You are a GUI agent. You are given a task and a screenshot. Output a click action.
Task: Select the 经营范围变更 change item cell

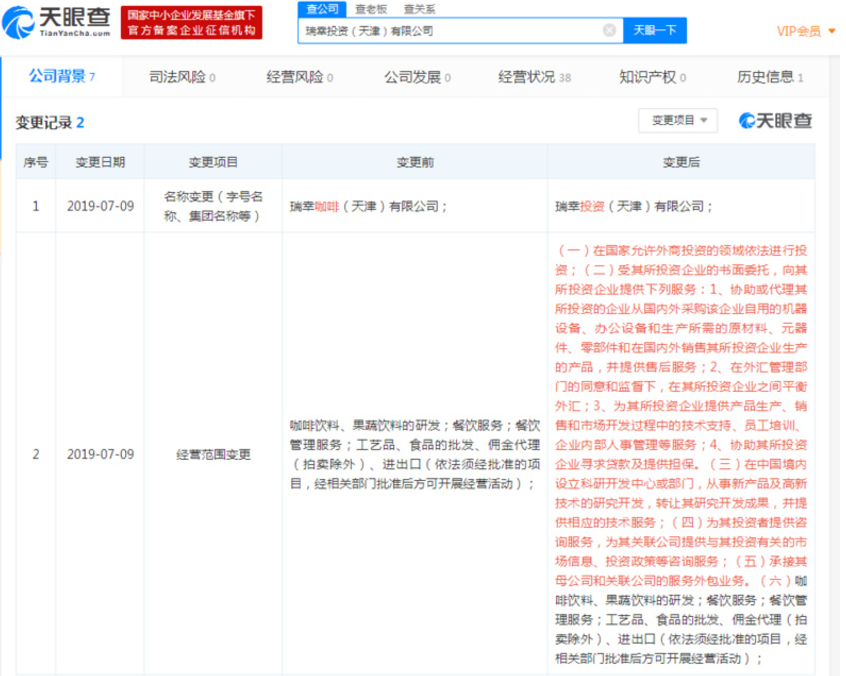tap(213, 454)
